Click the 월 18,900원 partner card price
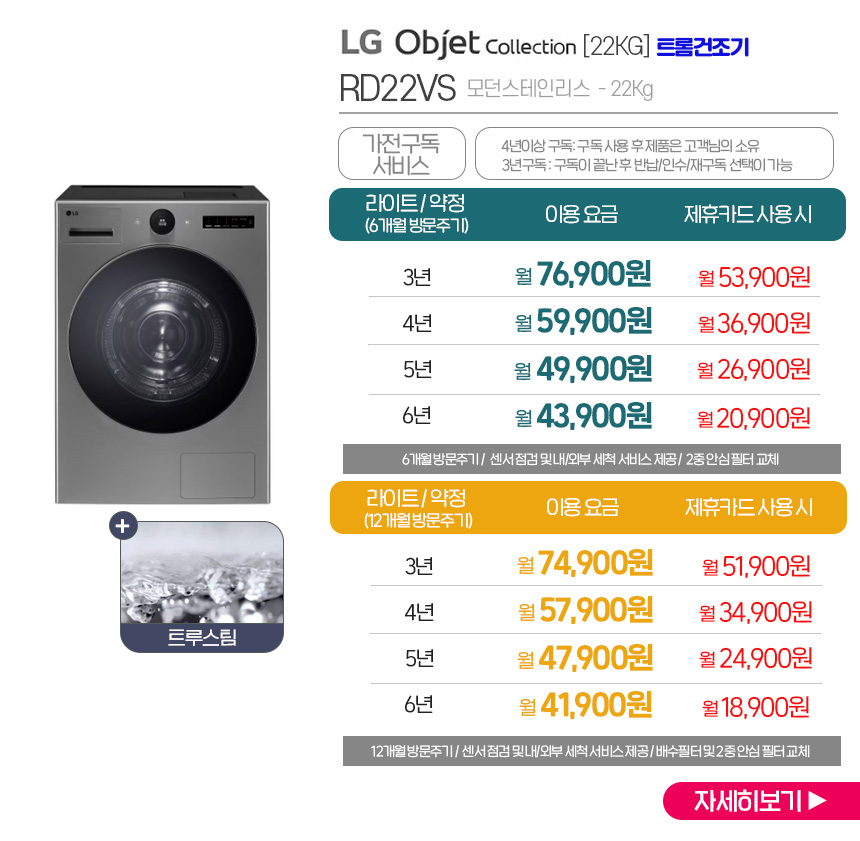Image resolution: width=860 pixels, height=841 pixels. 756,708
